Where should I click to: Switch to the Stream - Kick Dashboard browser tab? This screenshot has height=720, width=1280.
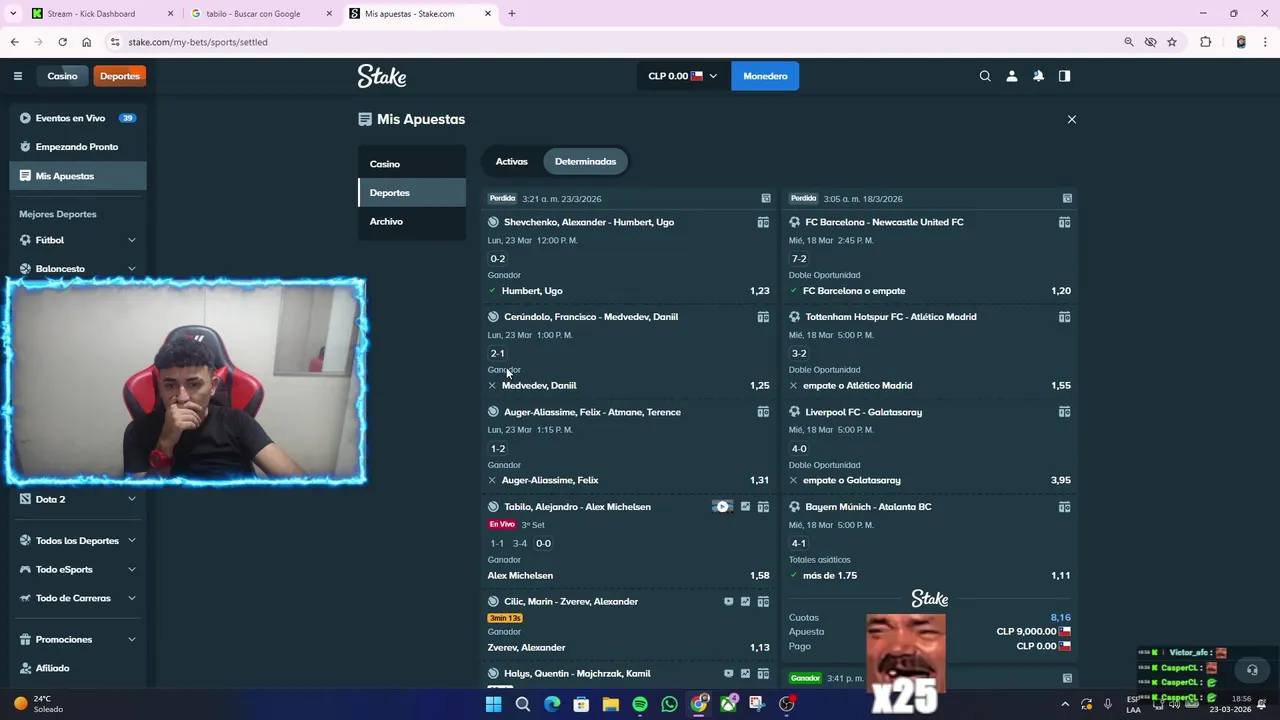click(x=100, y=14)
